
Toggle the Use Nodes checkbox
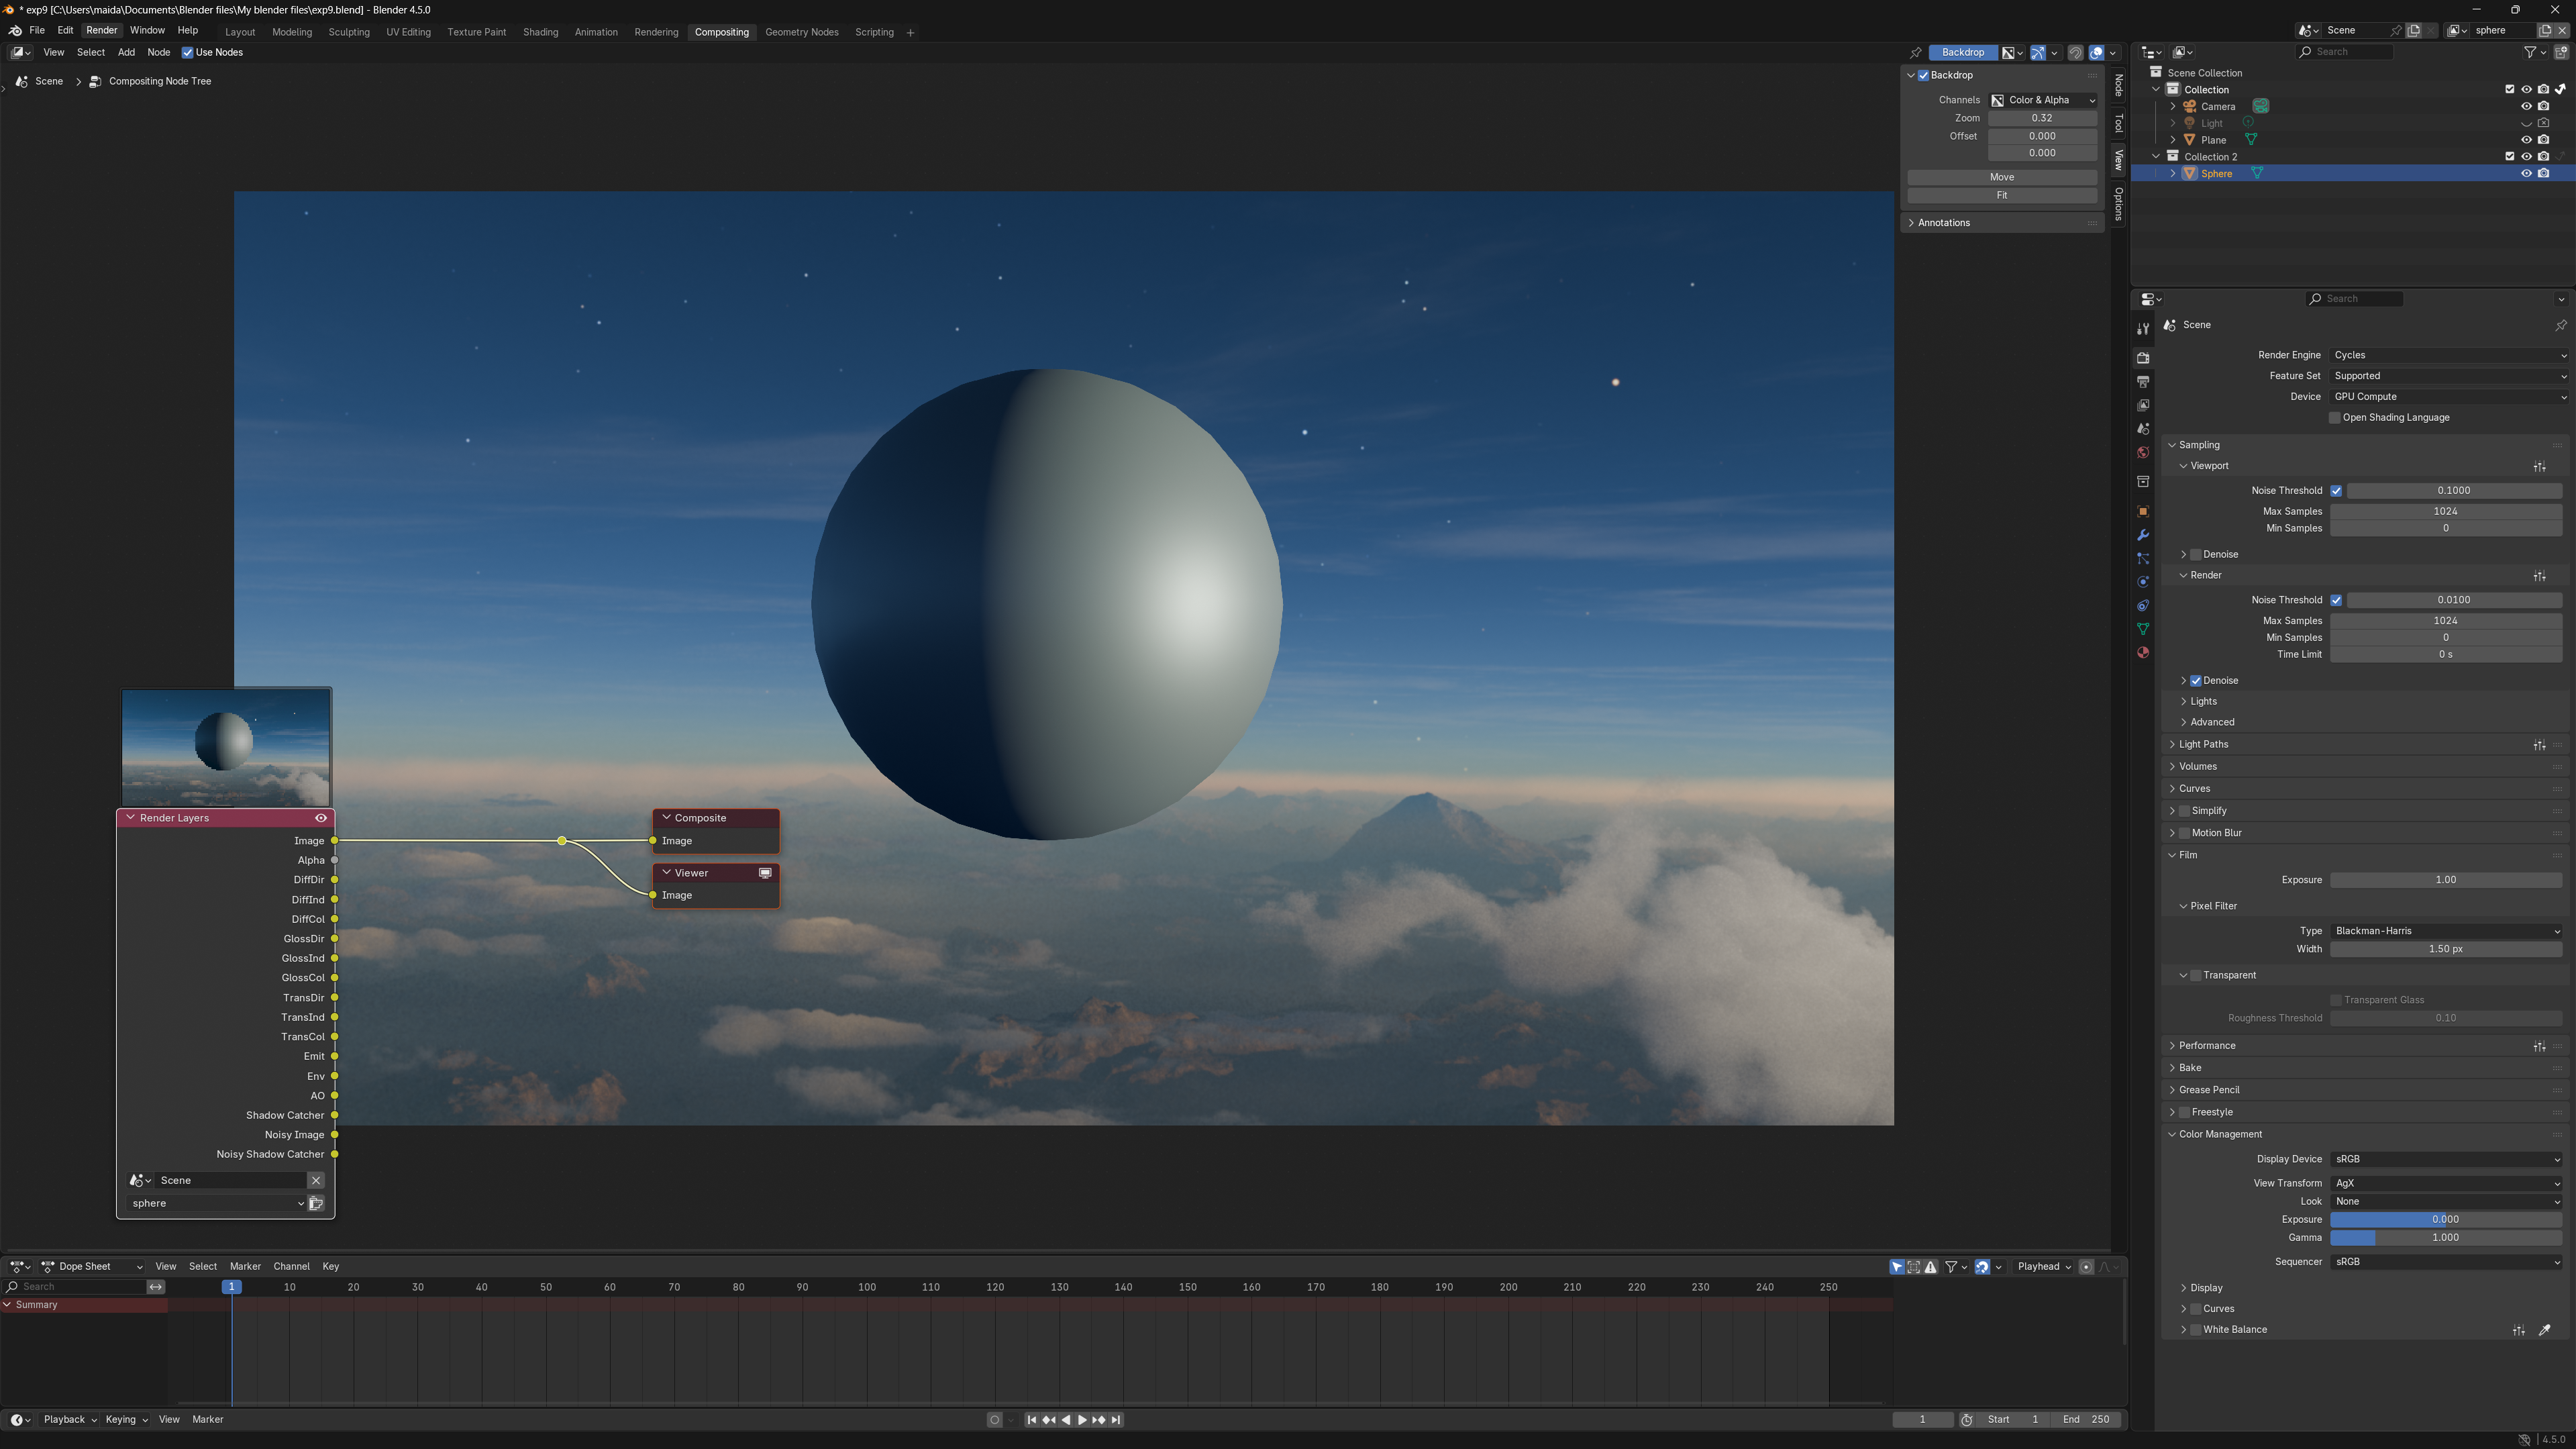[187, 53]
